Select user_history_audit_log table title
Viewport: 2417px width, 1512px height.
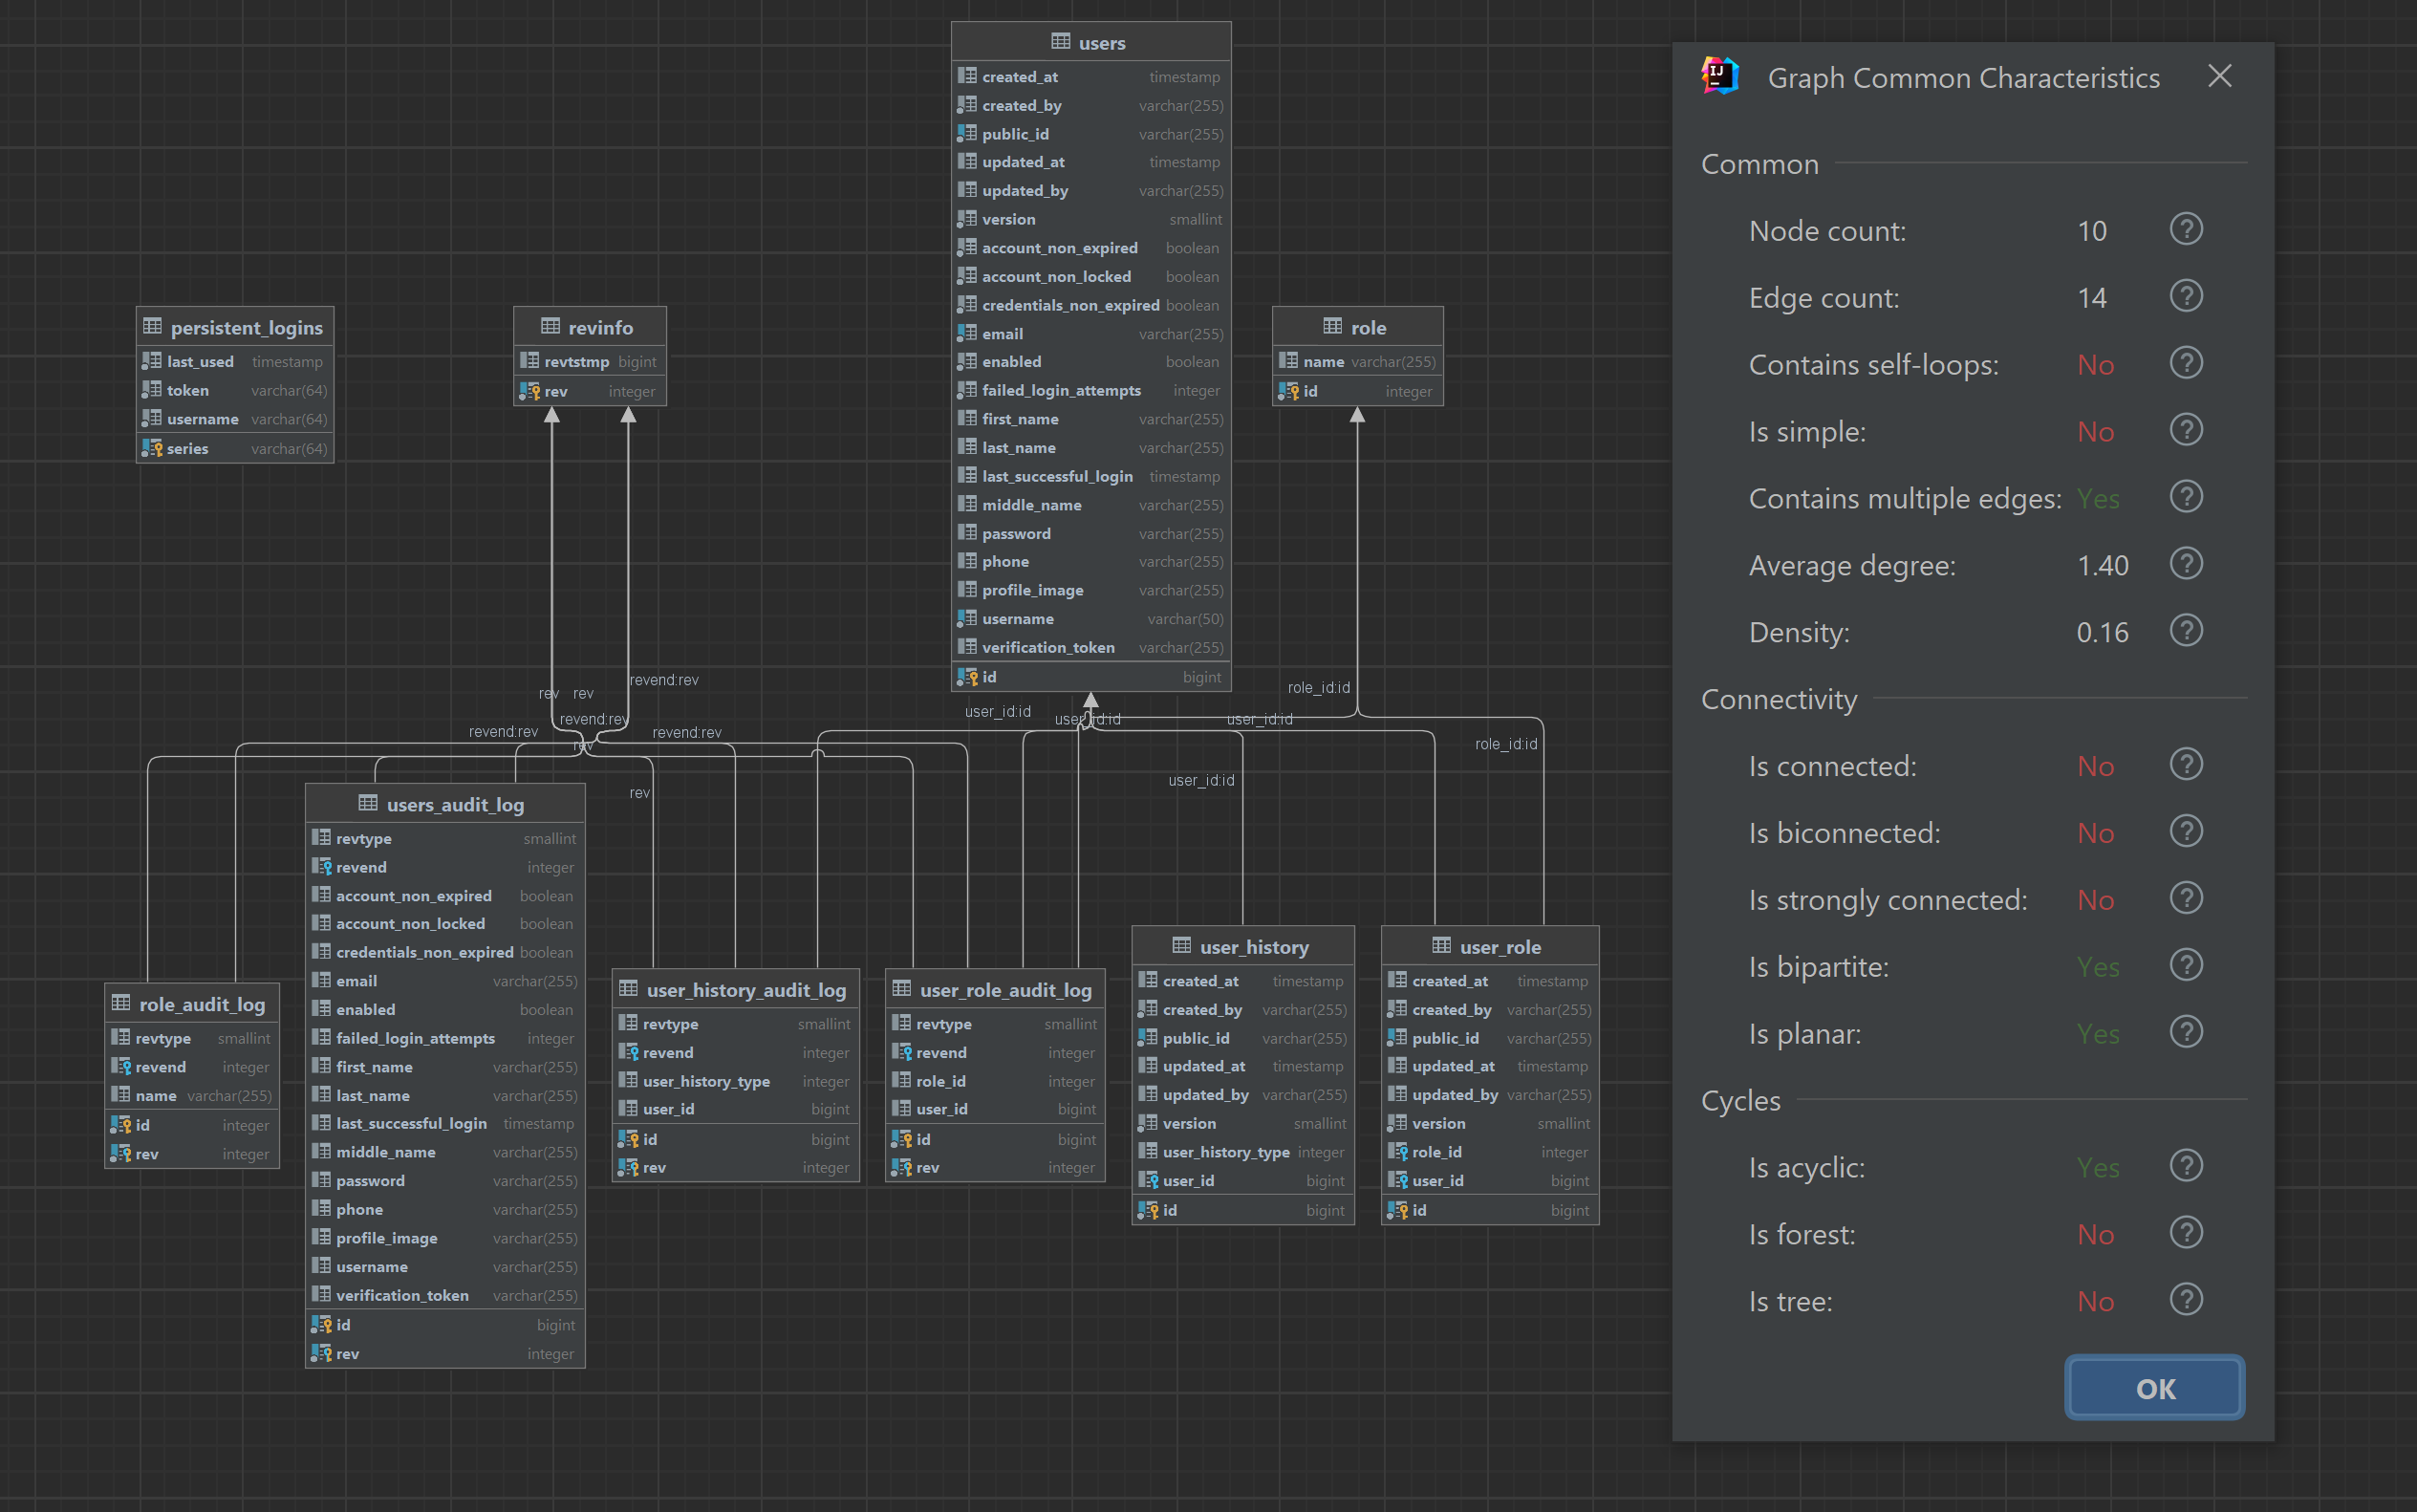745,990
